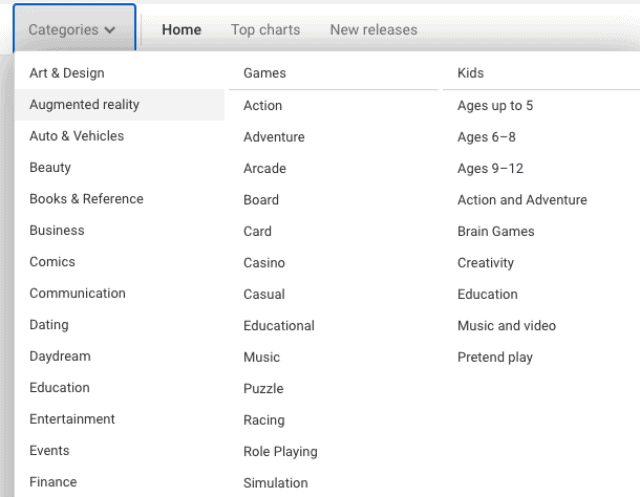Image resolution: width=640 pixels, height=497 pixels.
Task: Select Education under the Kids column
Action: tap(487, 294)
